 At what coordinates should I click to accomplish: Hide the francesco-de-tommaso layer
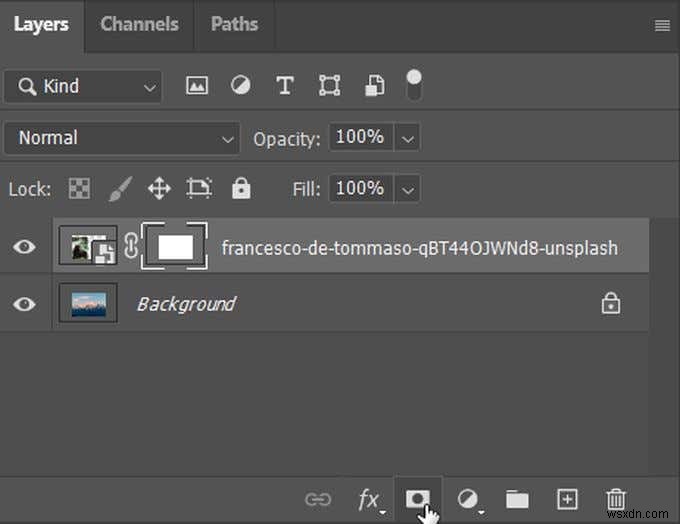pos(24,247)
